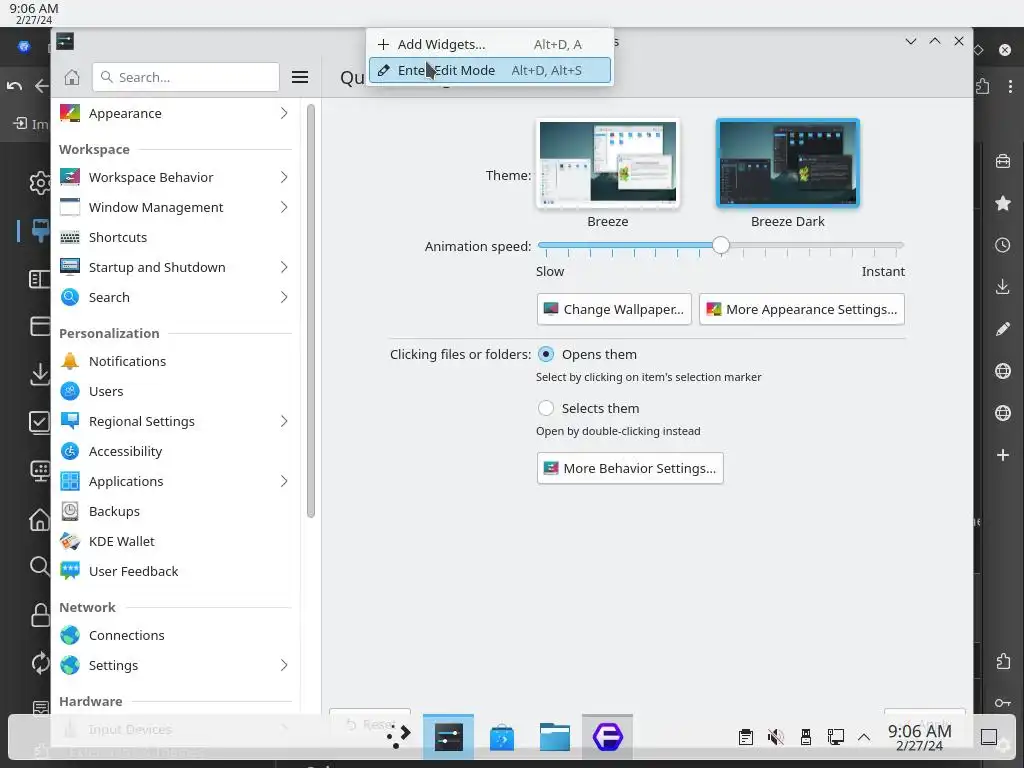Open Accessibility settings page
This screenshot has height=768, width=1024.
(x=175, y=451)
